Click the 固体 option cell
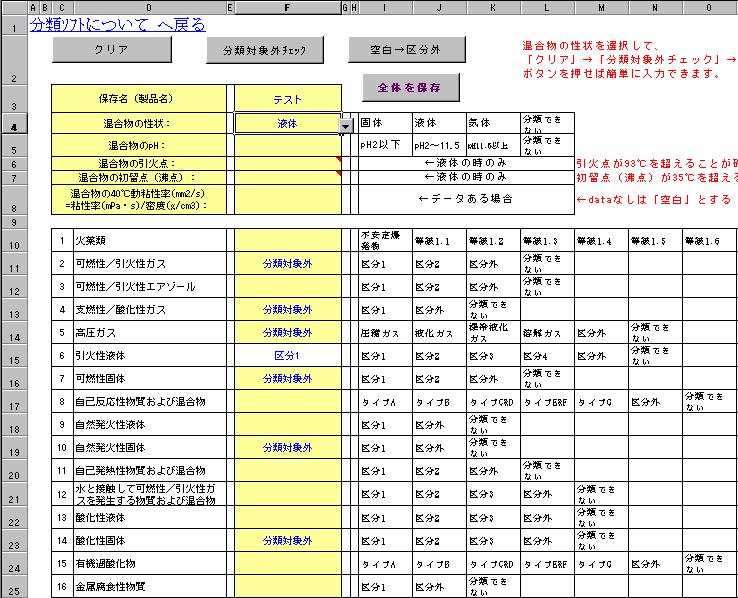738x598 pixels. coord(385,123)
